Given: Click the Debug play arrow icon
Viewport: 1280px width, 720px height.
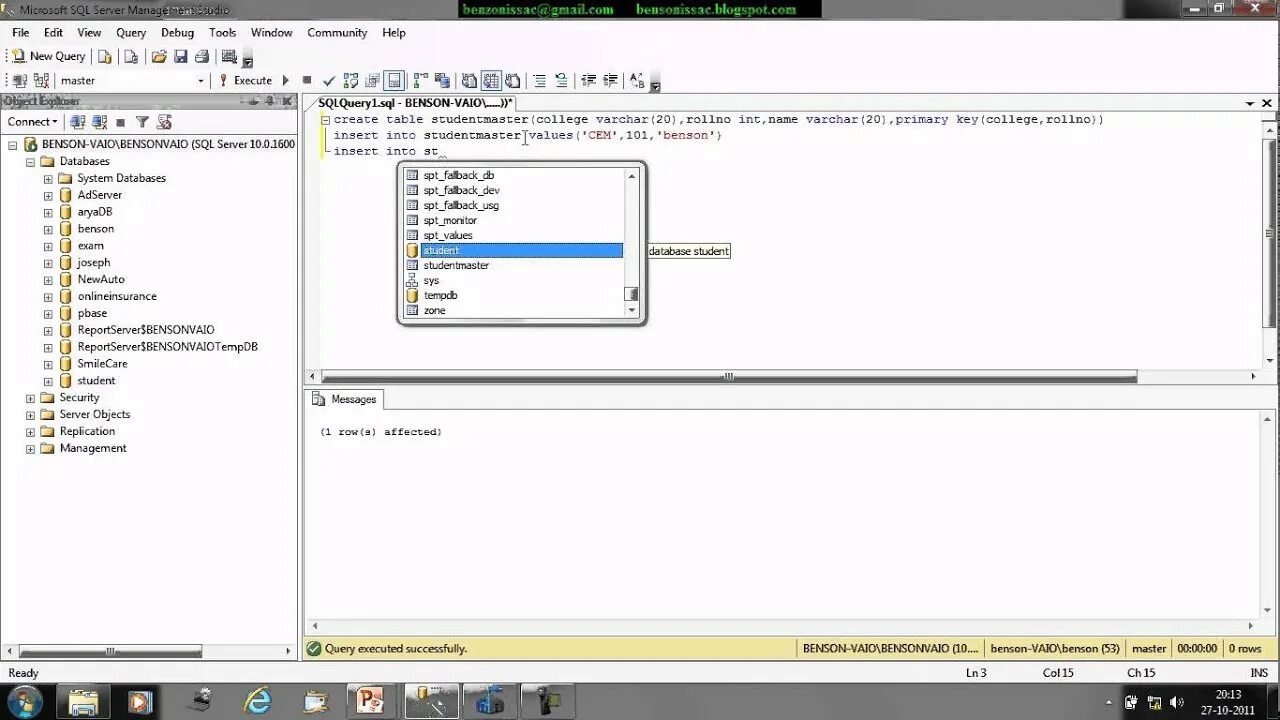Looking at the screenshot, I should (x=286, y=80).
